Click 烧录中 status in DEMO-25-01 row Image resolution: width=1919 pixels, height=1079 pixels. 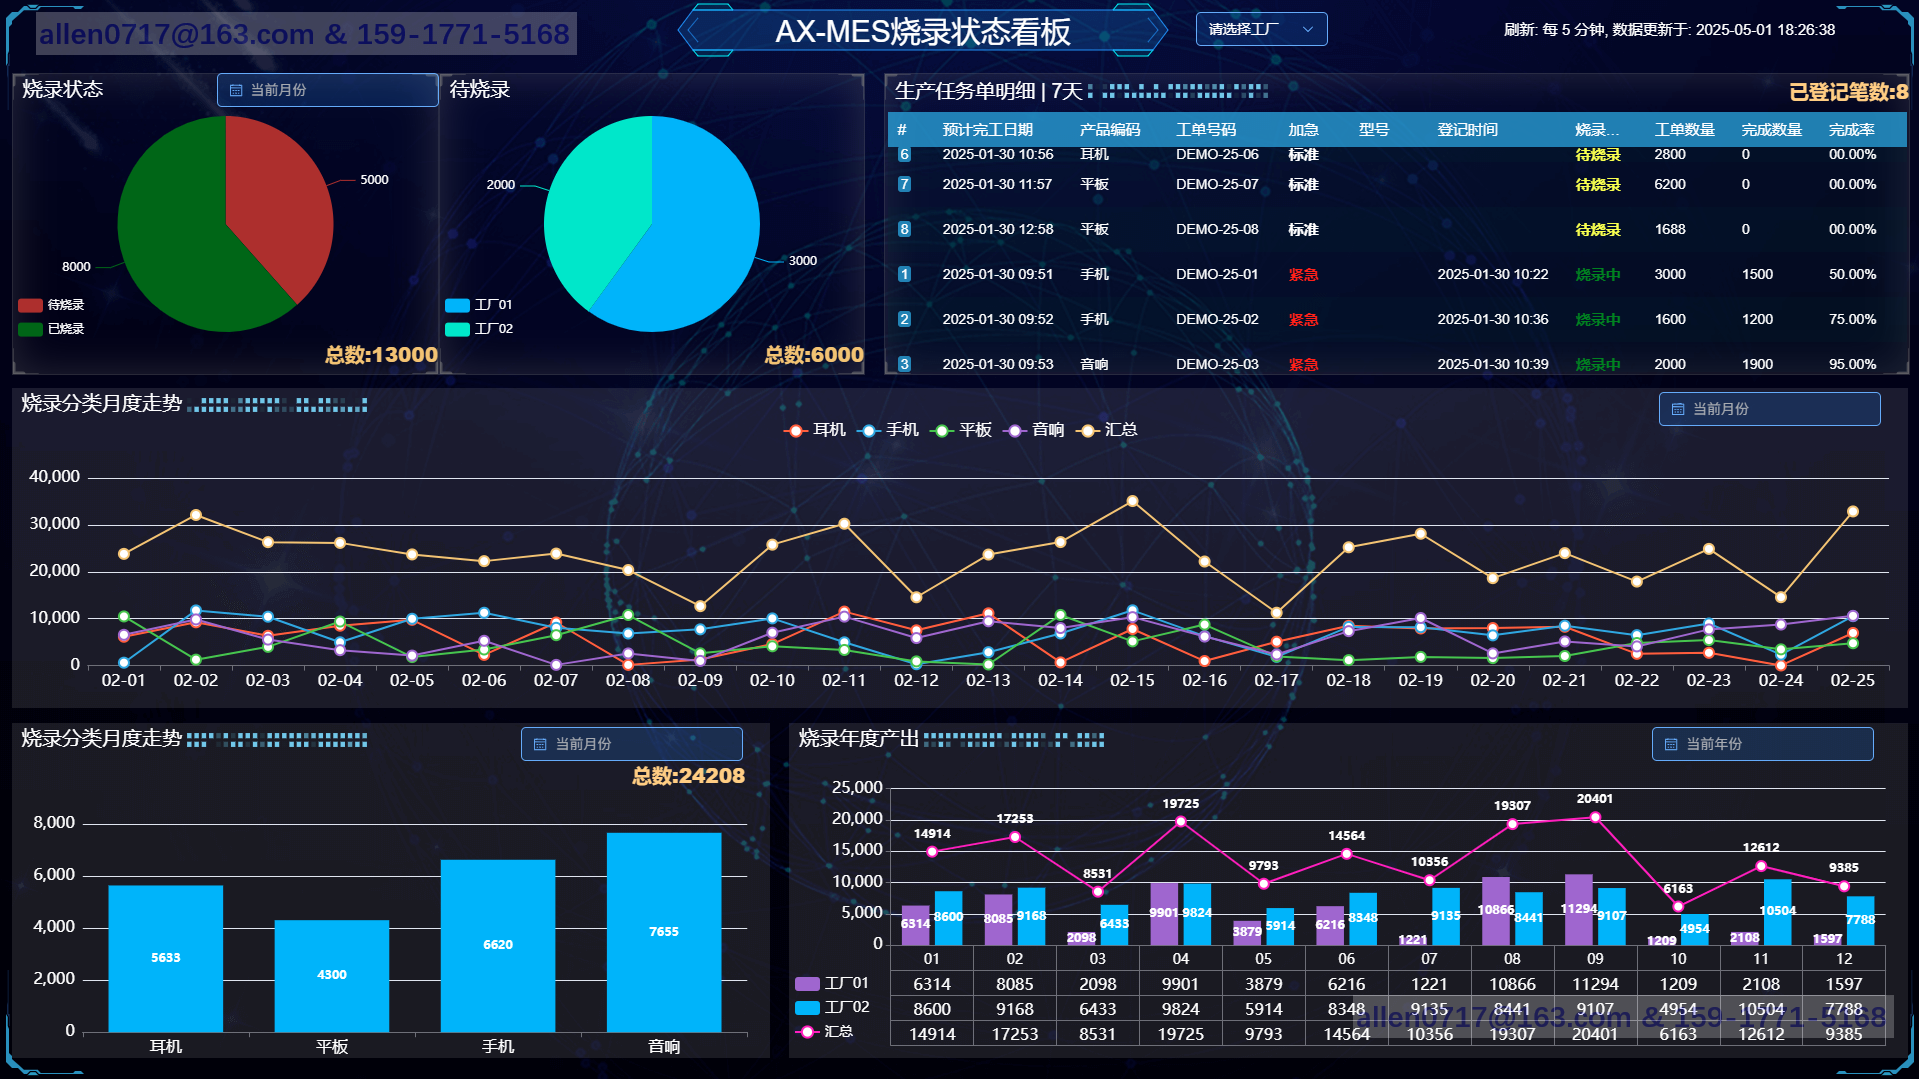click(1598, 274)
